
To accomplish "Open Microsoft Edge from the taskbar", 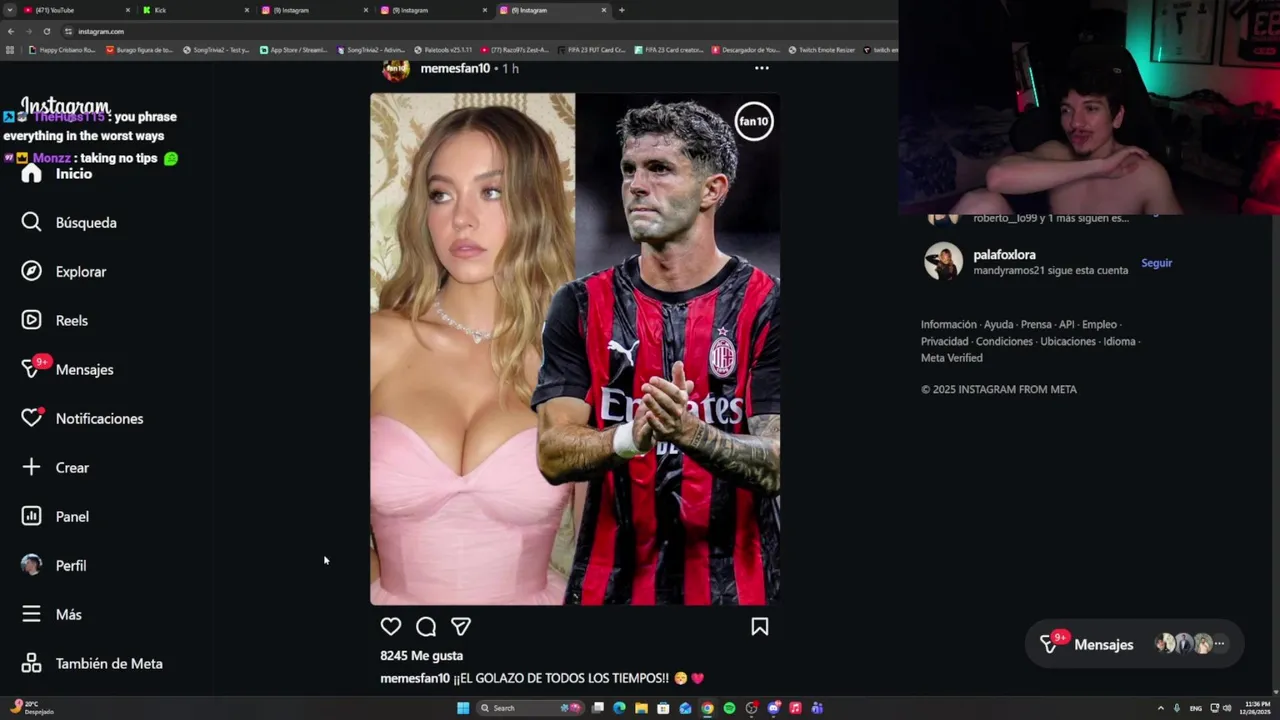I will [x=619, y=708].
